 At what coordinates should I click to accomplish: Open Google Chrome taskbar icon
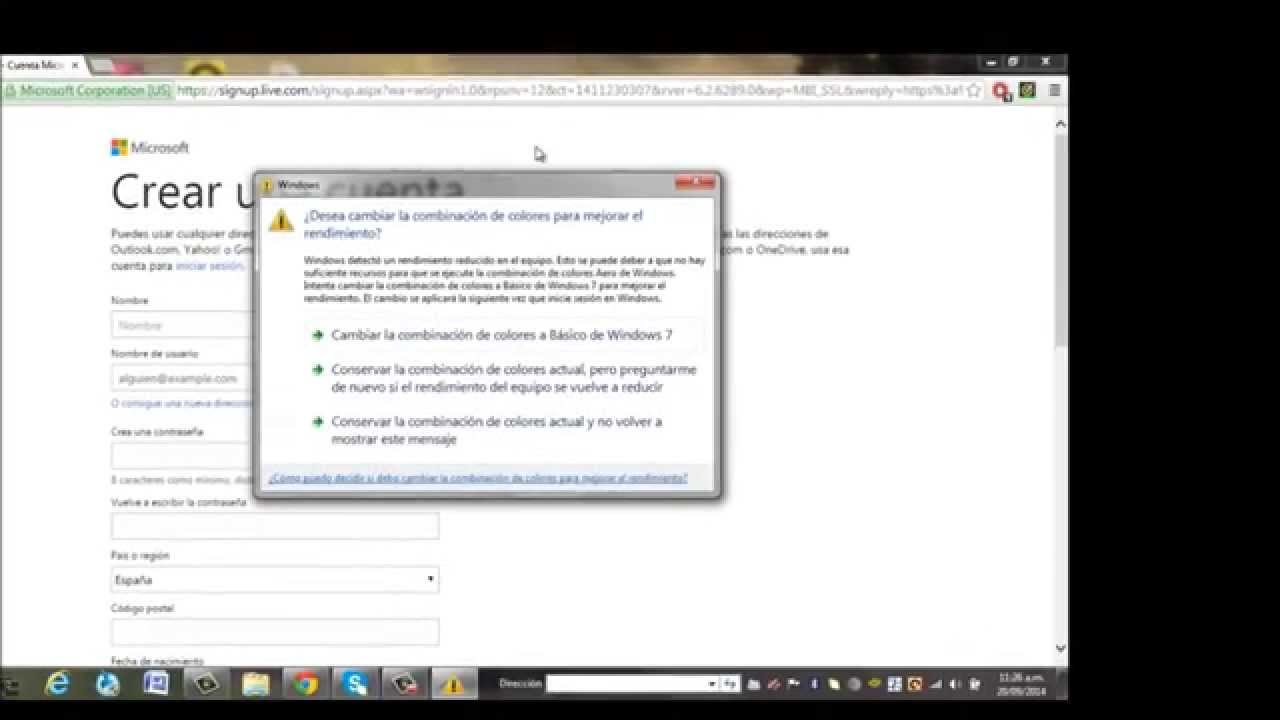(x=306, y=684)
